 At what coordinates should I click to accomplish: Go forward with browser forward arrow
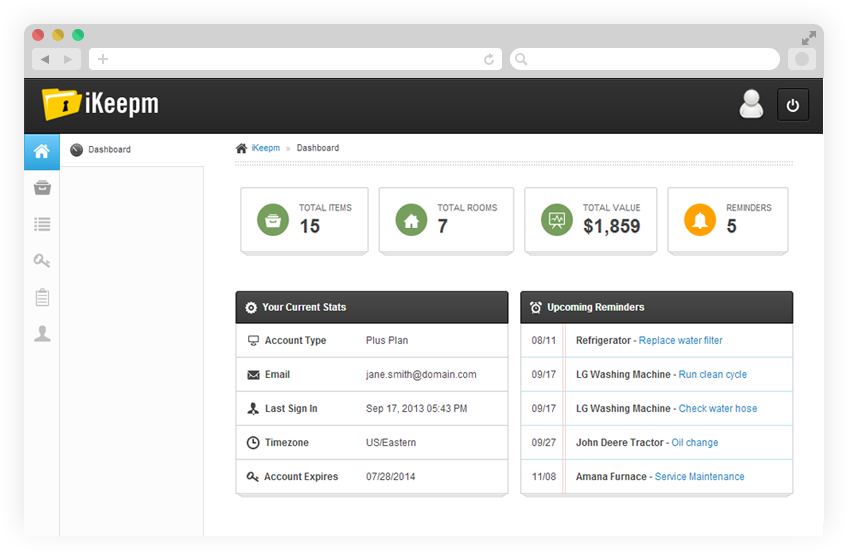(68, 59)
